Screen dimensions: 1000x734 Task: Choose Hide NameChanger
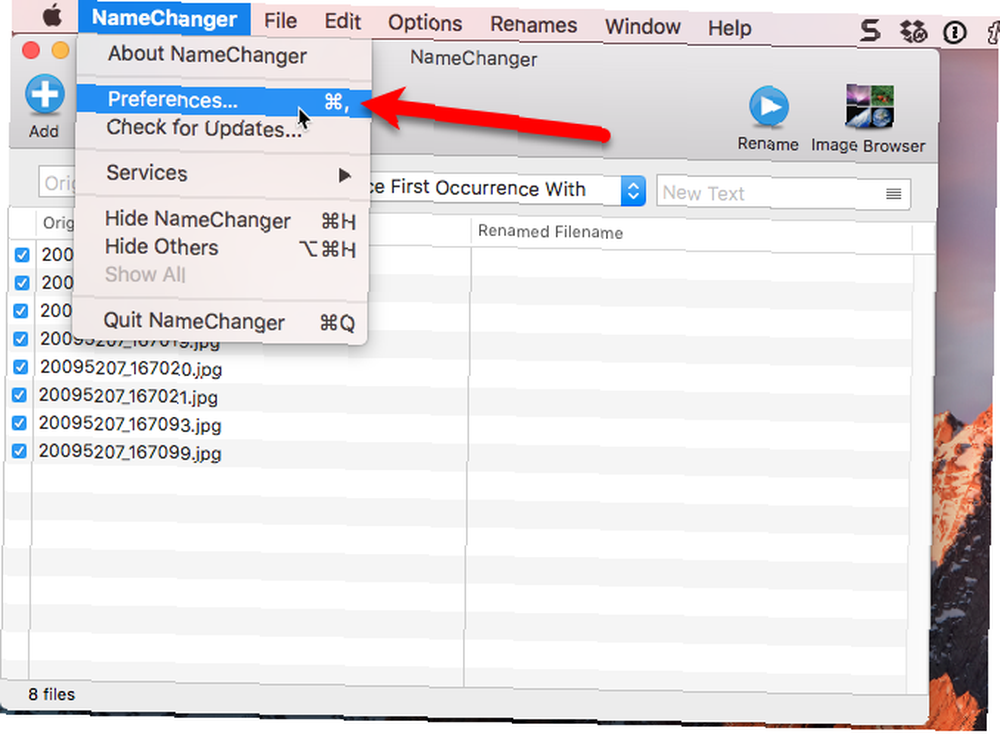[221, 220]
